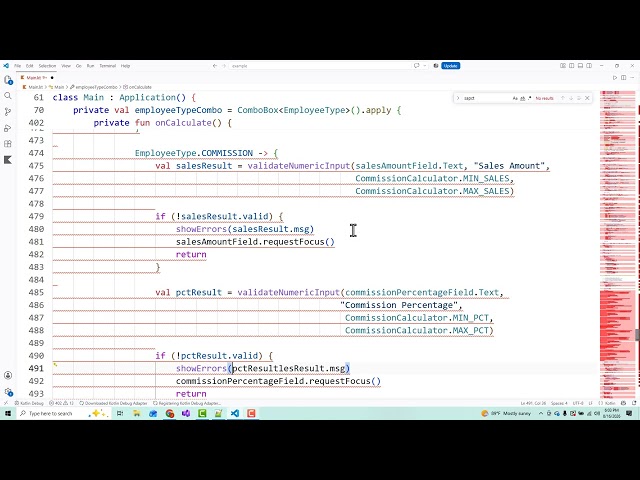
Task: Open the Go menu
Action: pos(79,66)
